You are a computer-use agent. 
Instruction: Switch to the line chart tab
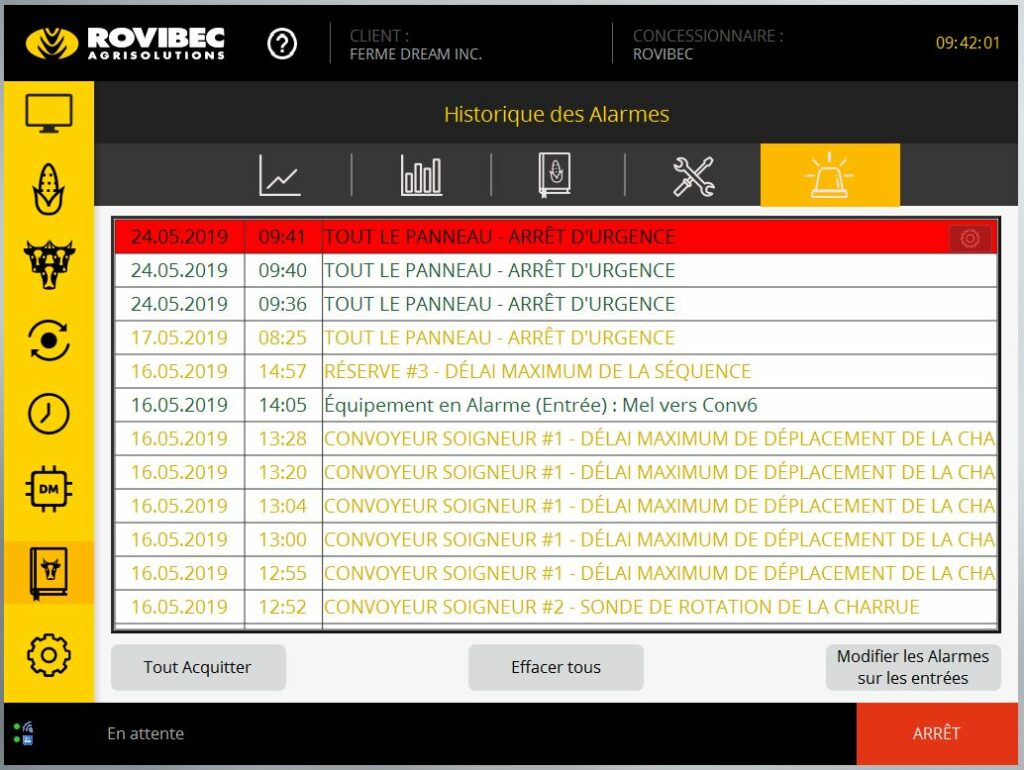point(280,175)
